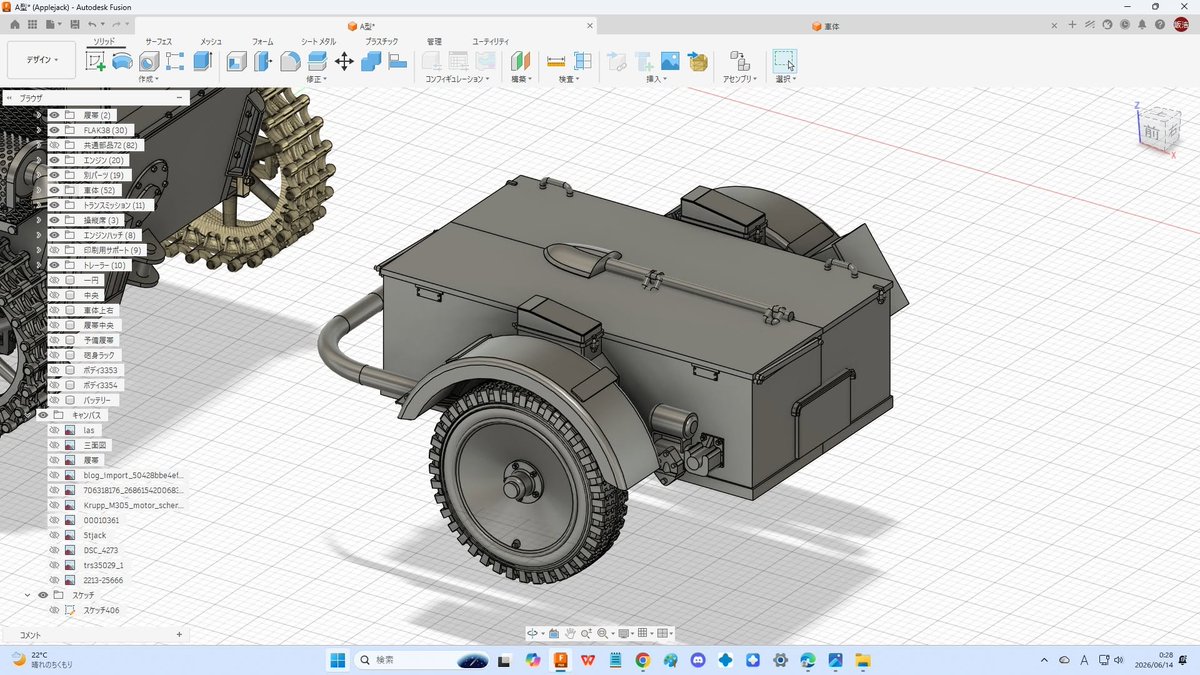Toggle visibility of FLAK38 (30) folder

click(x=55, y=130)
